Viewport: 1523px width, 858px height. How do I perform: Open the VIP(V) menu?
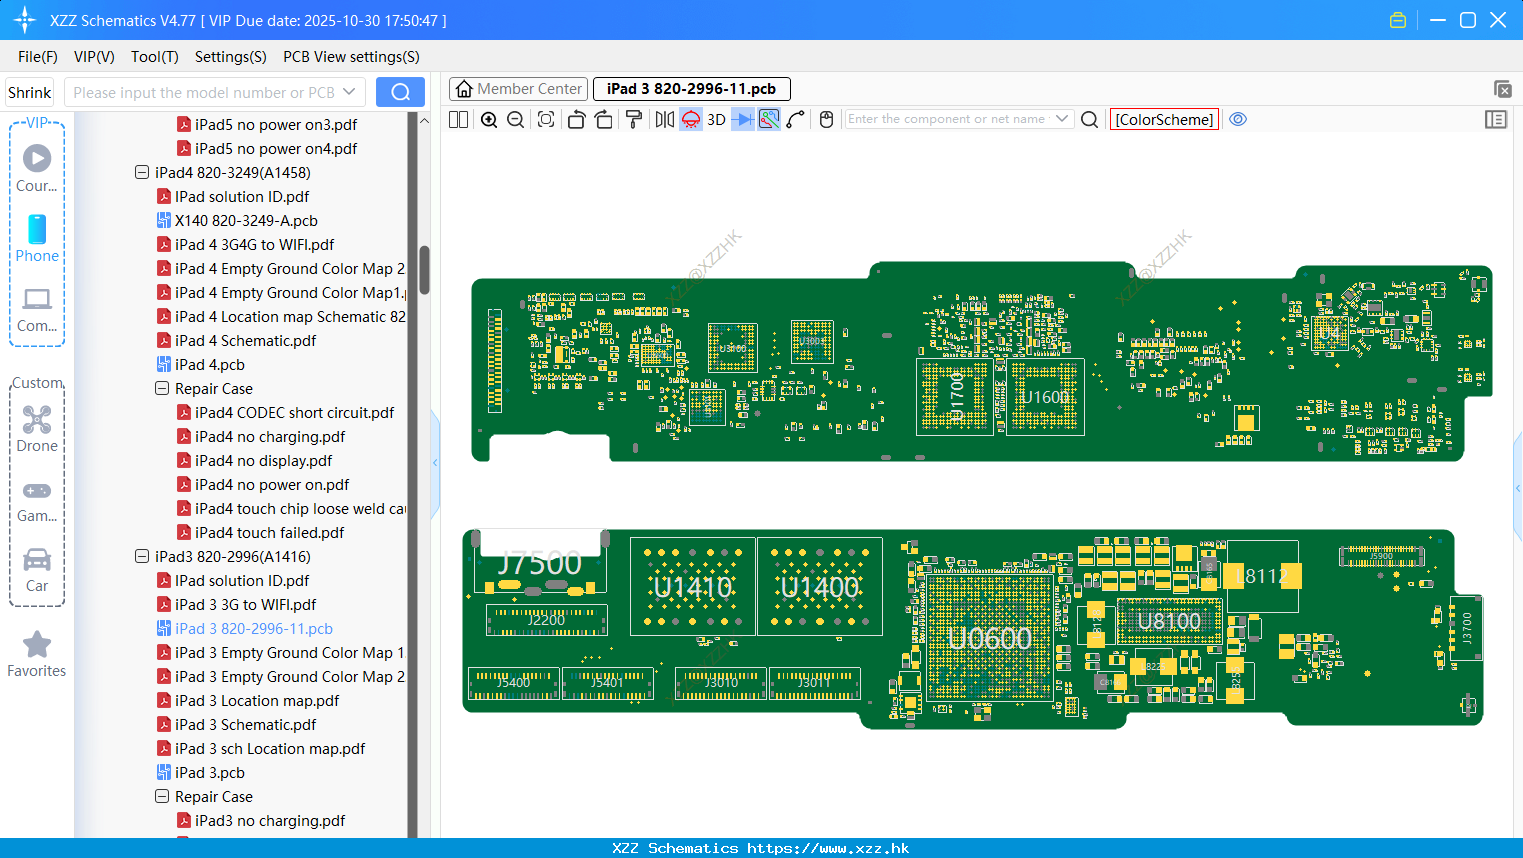click(94, 57)
